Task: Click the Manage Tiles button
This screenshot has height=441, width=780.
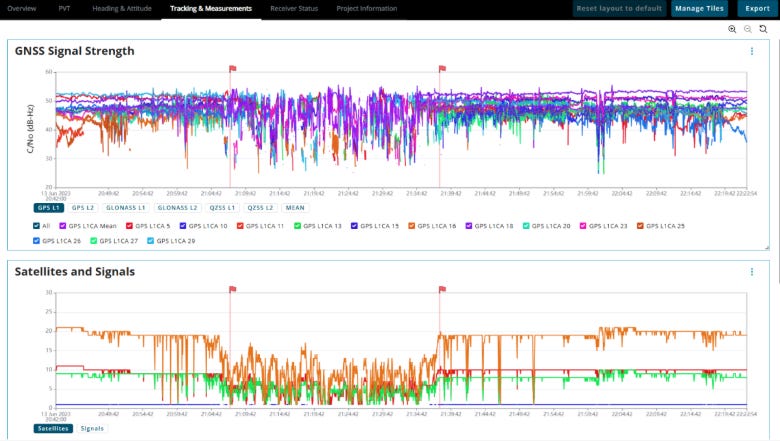Action: tap(699, 8)
